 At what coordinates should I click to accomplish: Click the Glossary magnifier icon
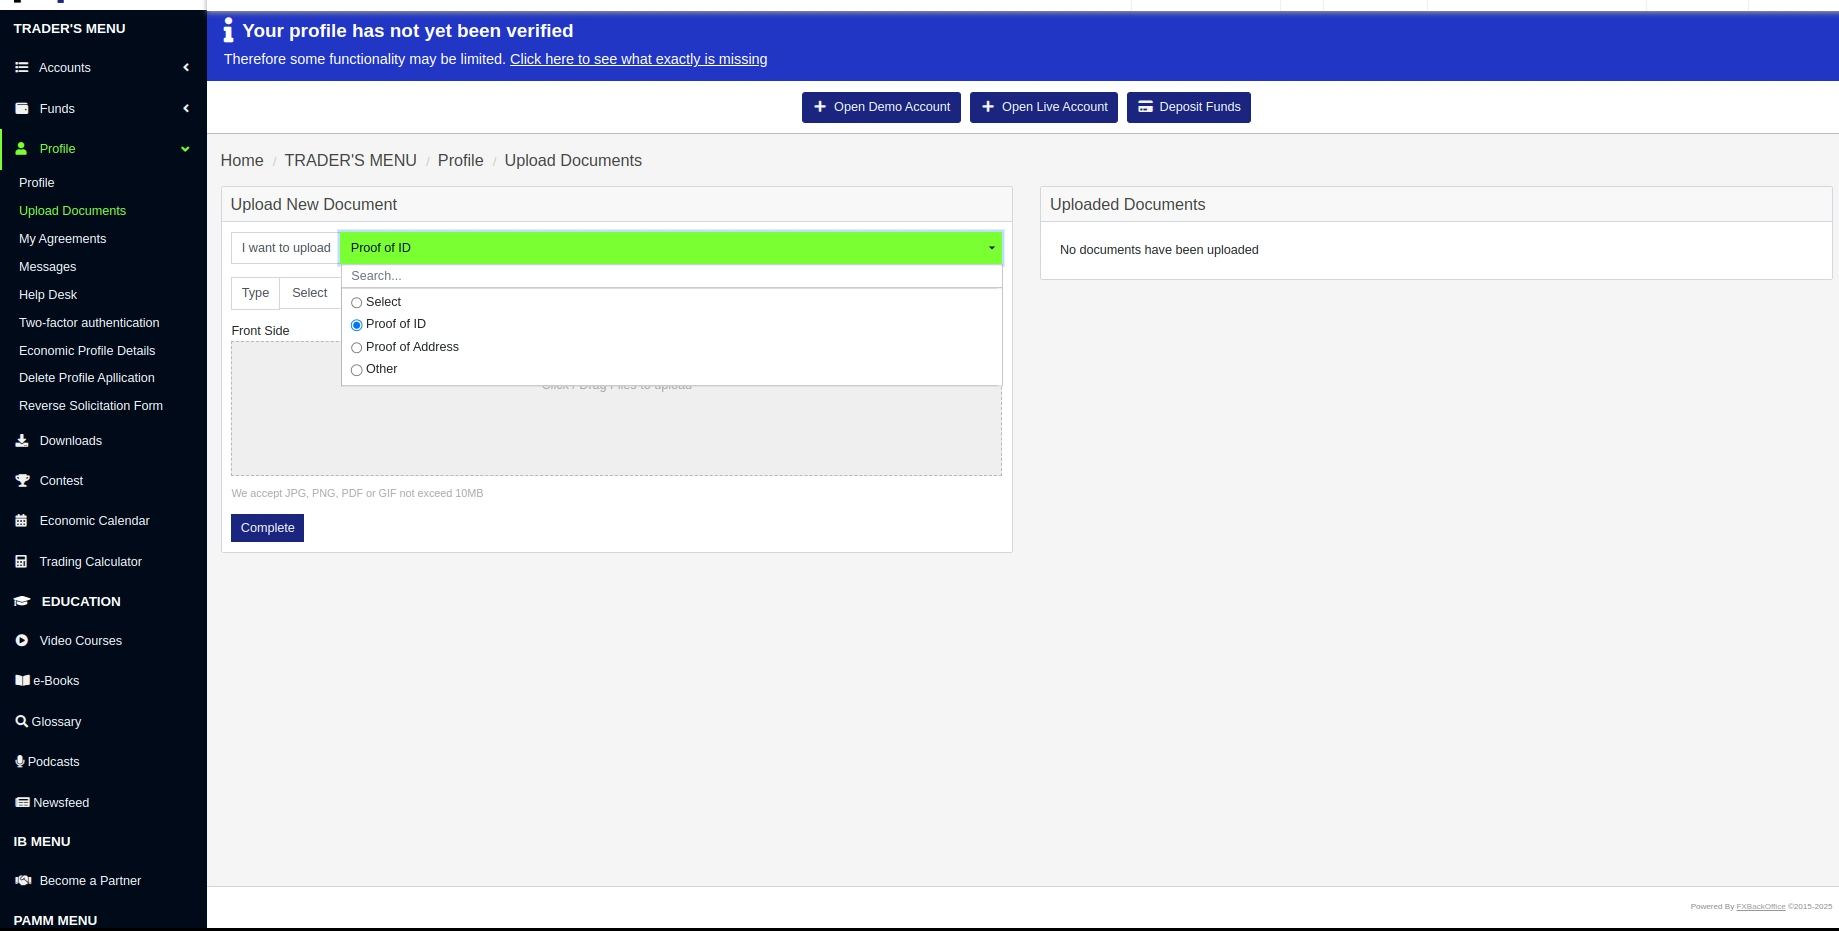click(x=21, y=721)
